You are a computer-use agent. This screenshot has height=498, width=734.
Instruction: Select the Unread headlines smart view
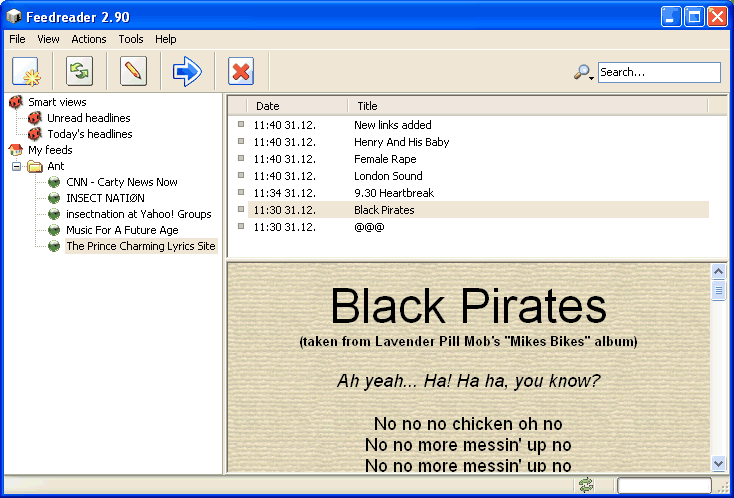[88, 118]
